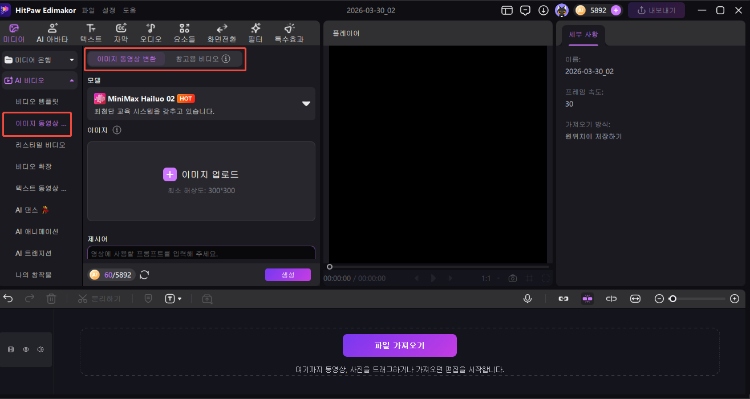
Task: Zoom out timeline with minus button
Action: (659, 299)
